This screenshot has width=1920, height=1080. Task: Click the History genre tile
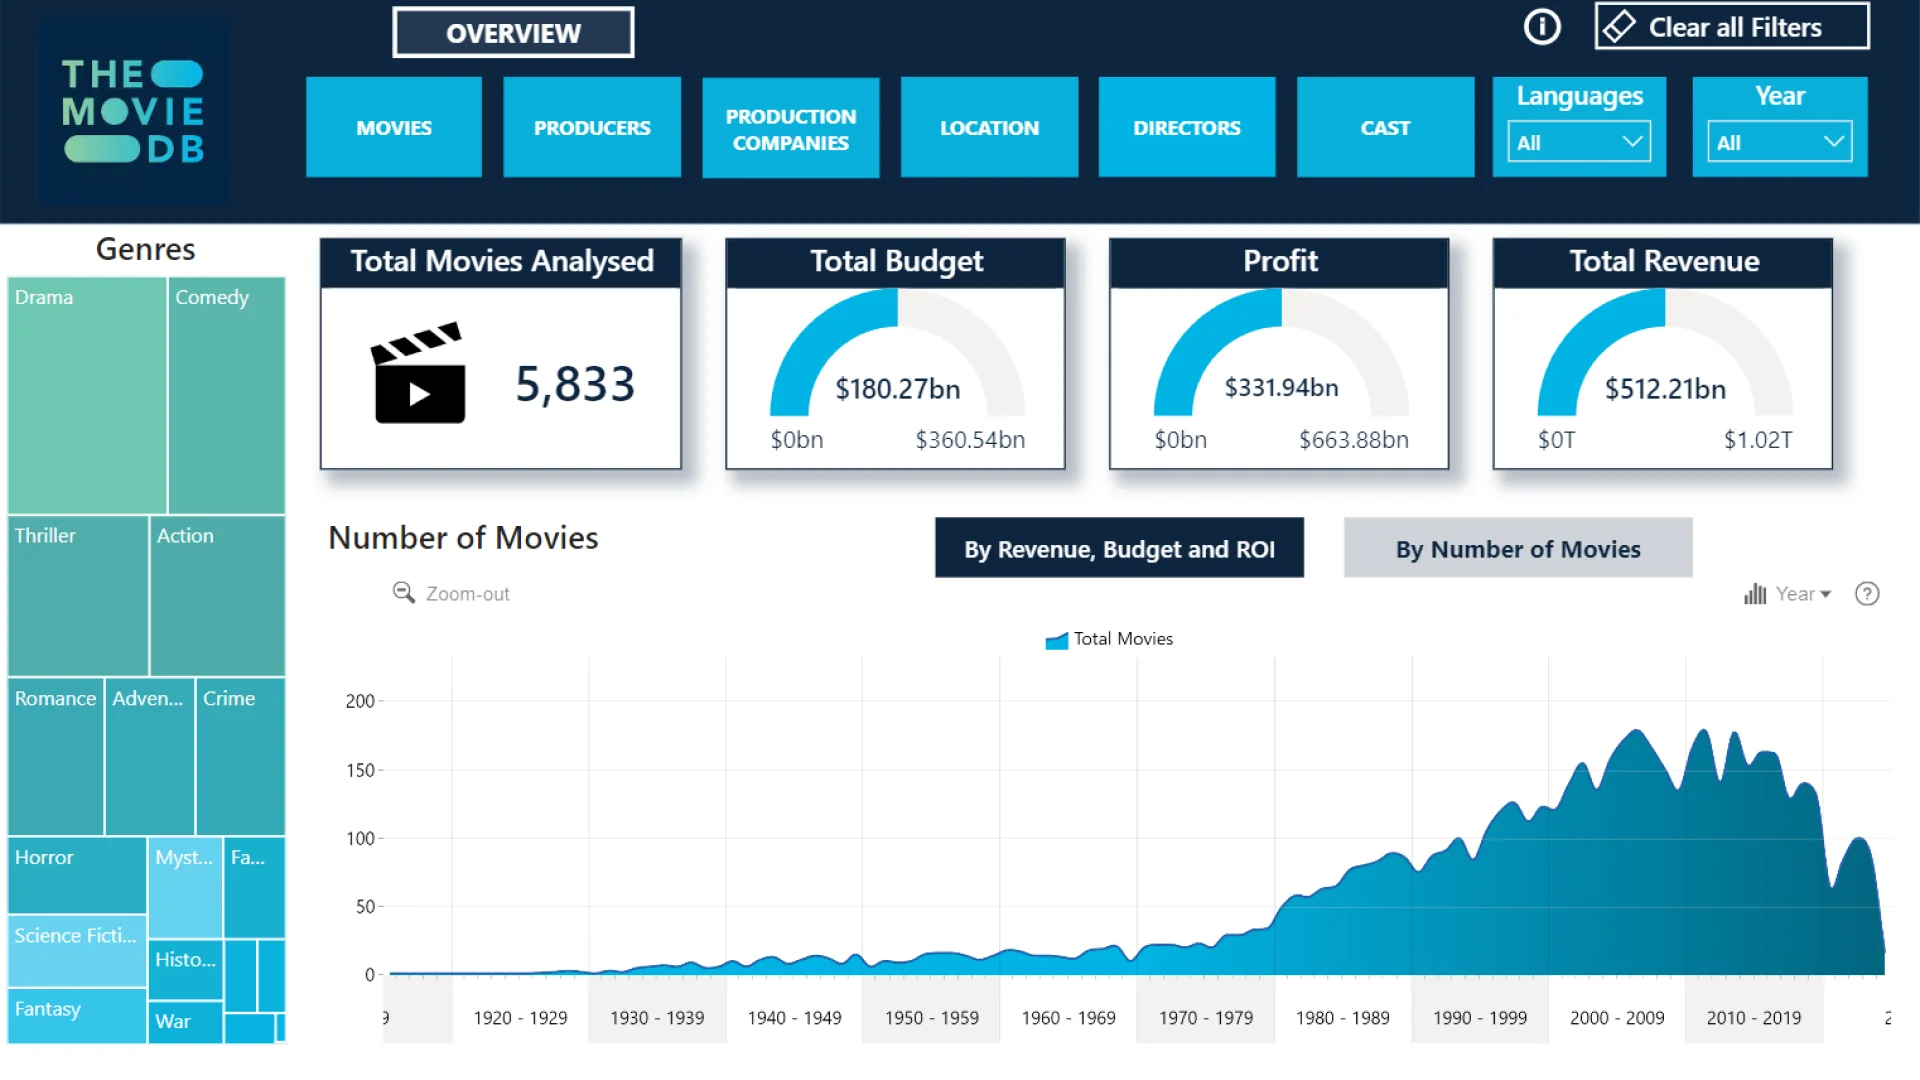(x=186, y=970)
